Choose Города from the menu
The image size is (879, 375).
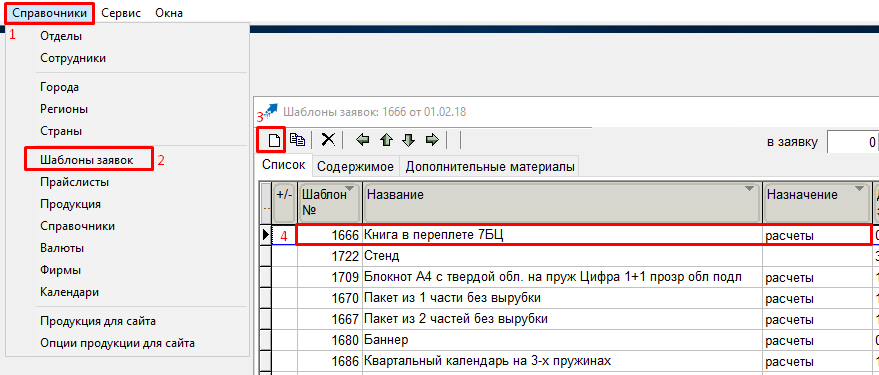click(59, 87)
